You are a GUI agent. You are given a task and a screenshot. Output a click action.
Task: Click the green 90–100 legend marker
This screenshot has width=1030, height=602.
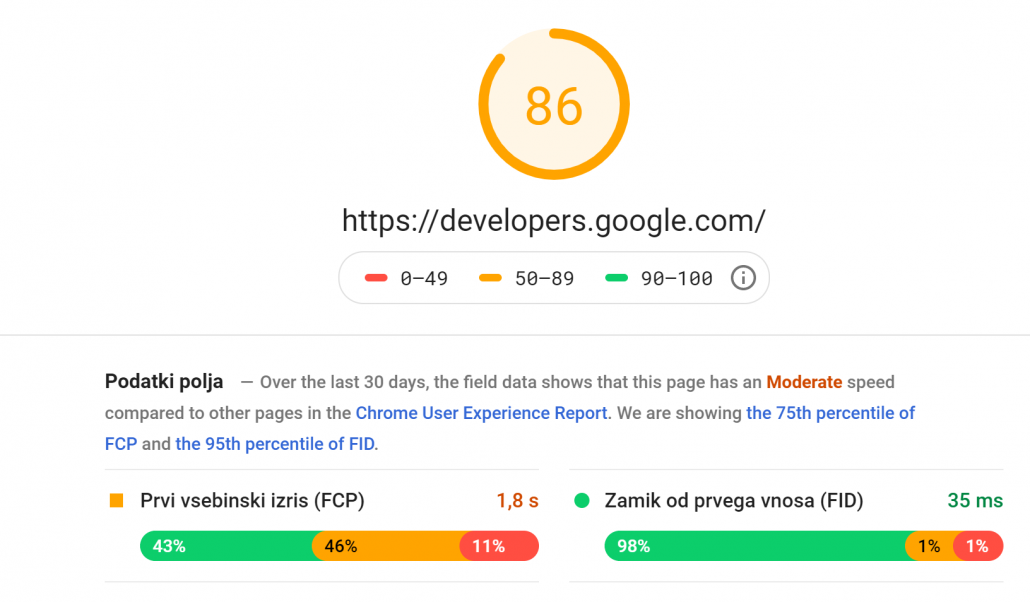616,279
